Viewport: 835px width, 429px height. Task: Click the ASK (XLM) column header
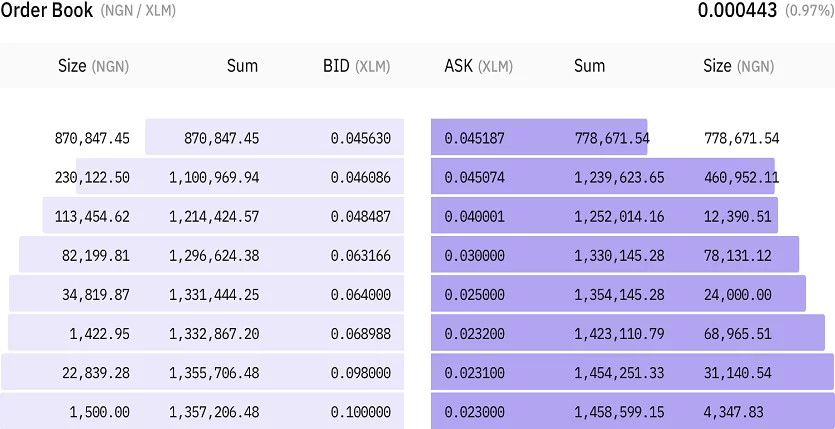pos(478,66)
